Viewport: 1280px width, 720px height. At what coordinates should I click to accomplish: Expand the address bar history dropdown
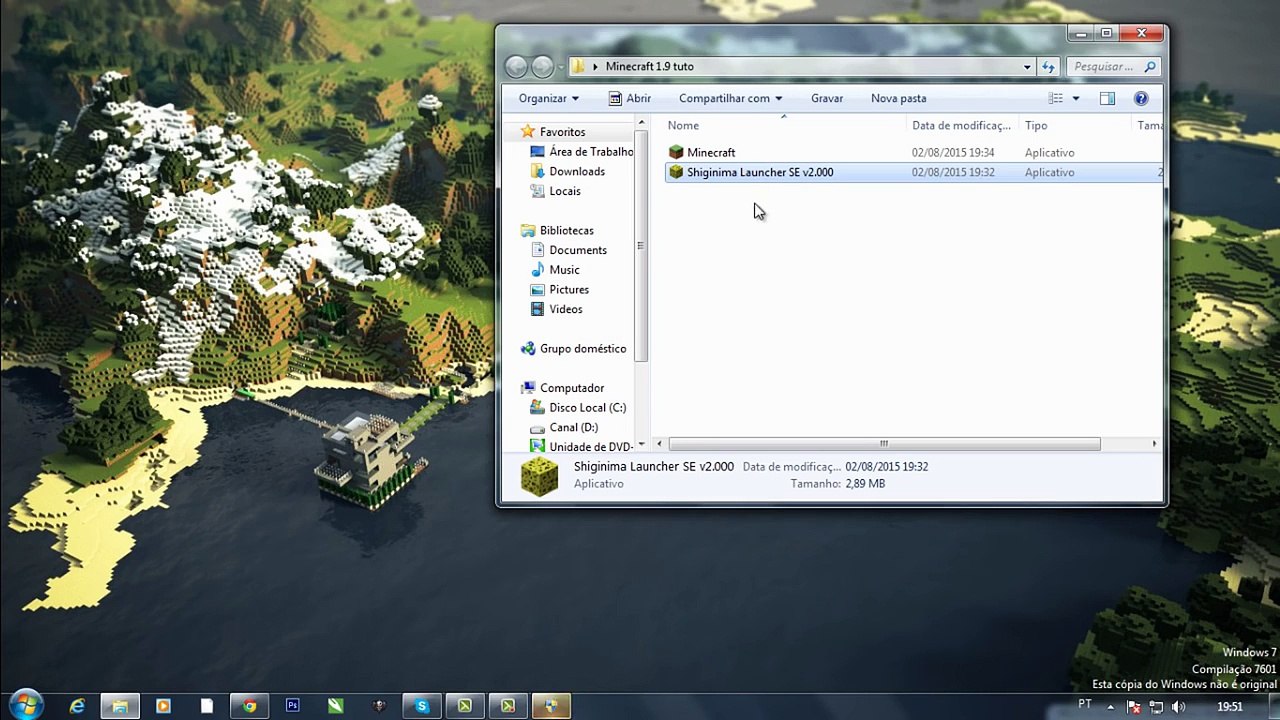[1027, 67]
